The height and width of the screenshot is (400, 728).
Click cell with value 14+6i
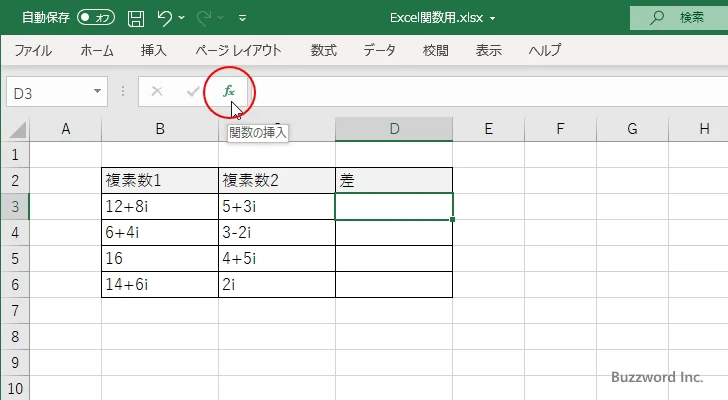pos(160,284)
